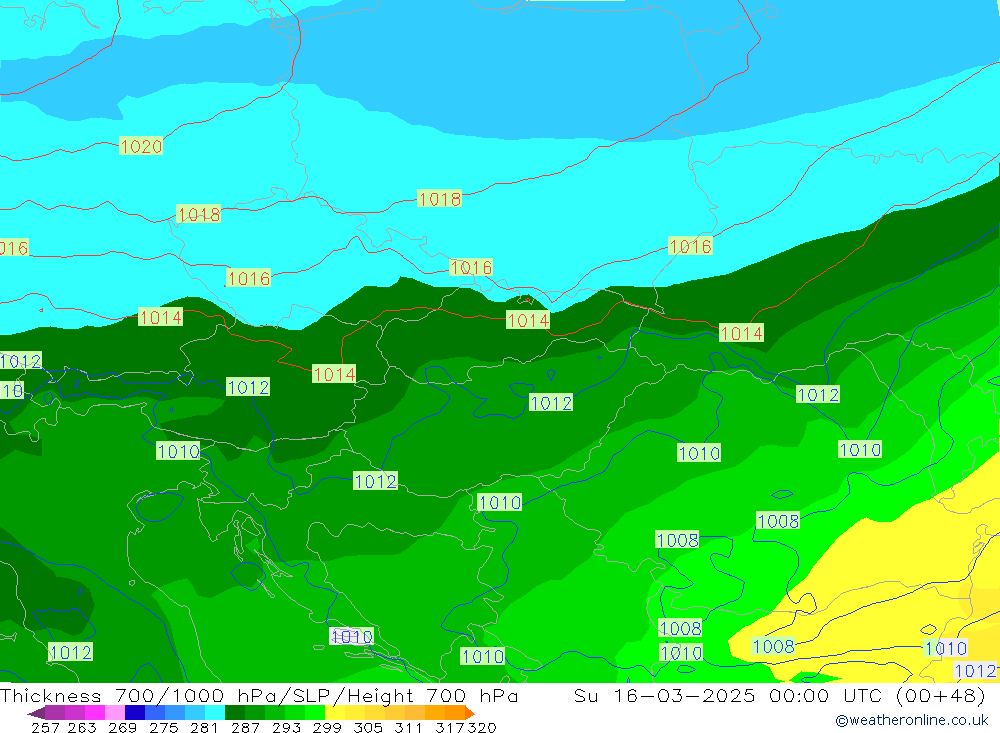Open the weatheronline.co.uk copyright link

pos(912,720)
